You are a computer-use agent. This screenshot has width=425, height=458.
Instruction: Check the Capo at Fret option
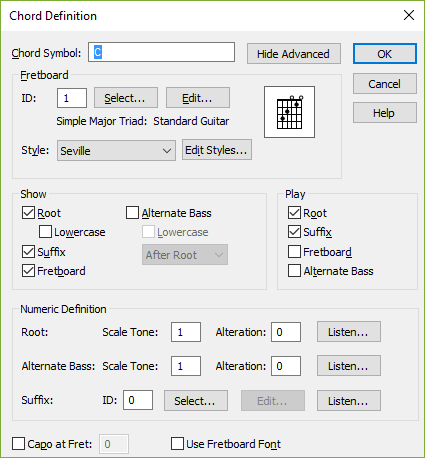[18, 444]
